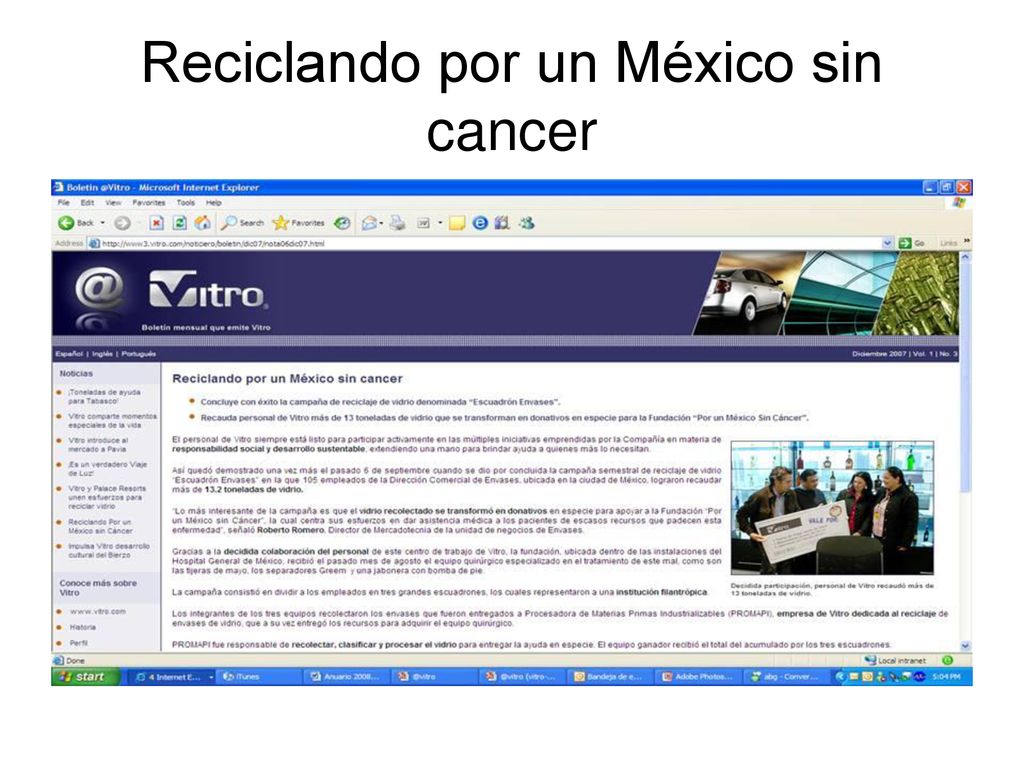
Task: Click the address bar URL field
Action: (x=490, y=244)
